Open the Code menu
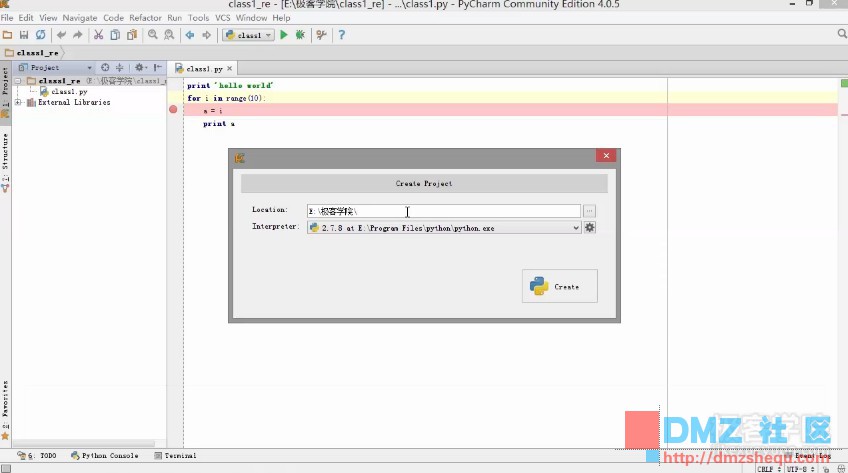The height and width of the screenshot is (473, 848). click(114, 18)
